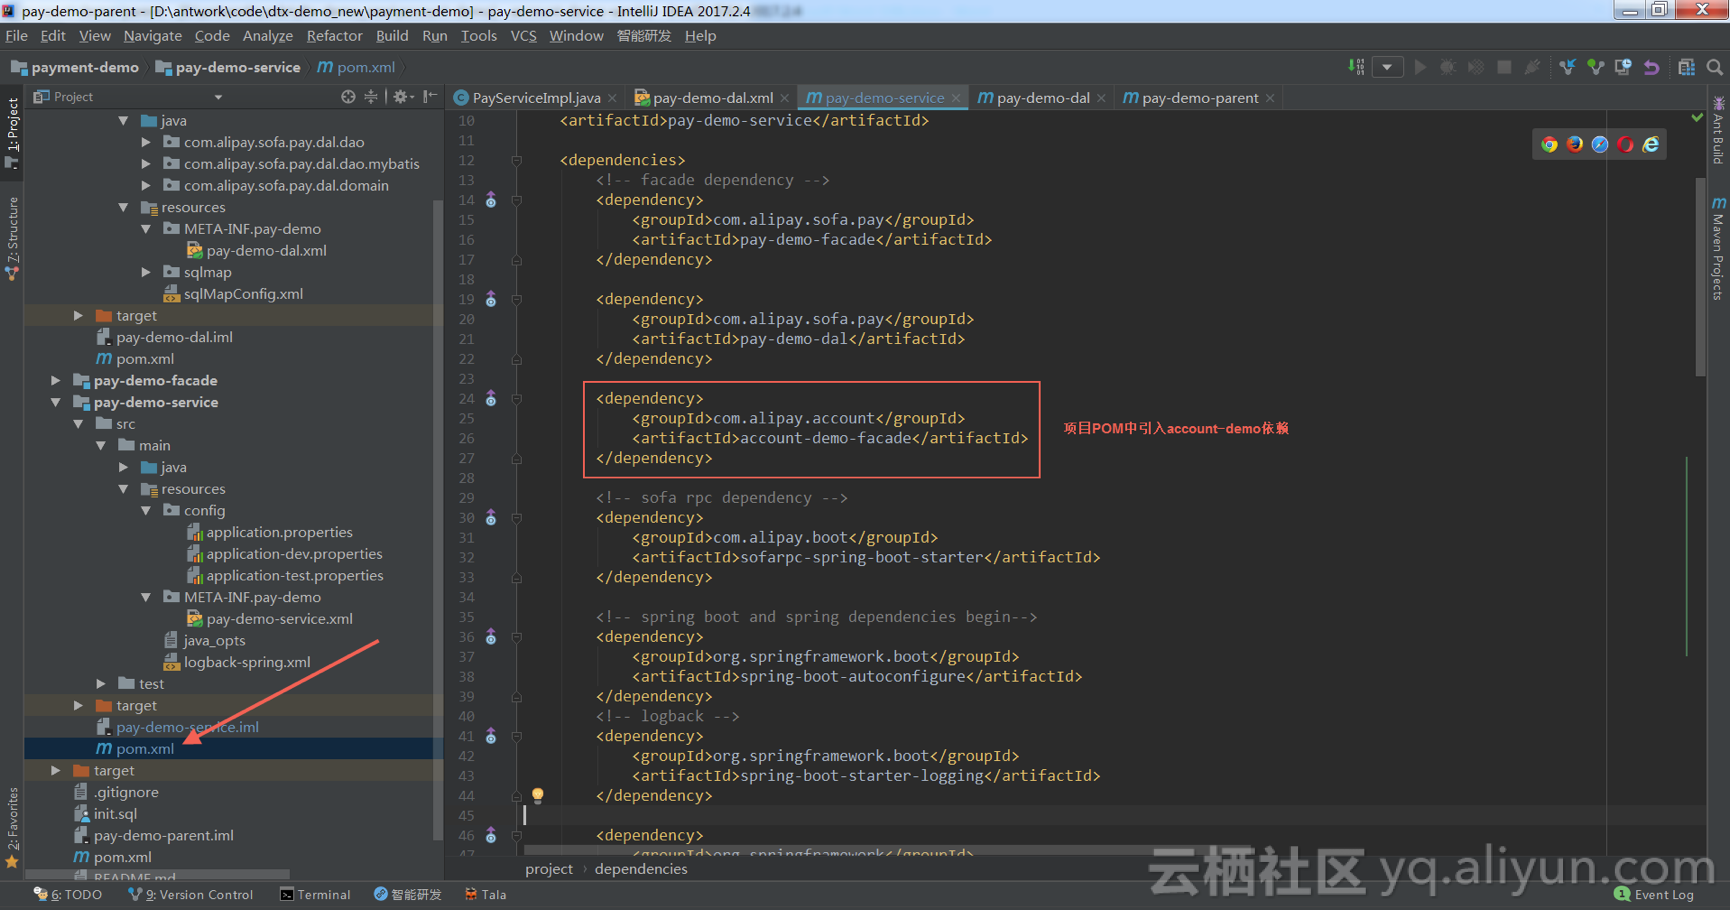
Task: Switch to PayServiceImpl.java tab
Action: click(x=535, y=97)
